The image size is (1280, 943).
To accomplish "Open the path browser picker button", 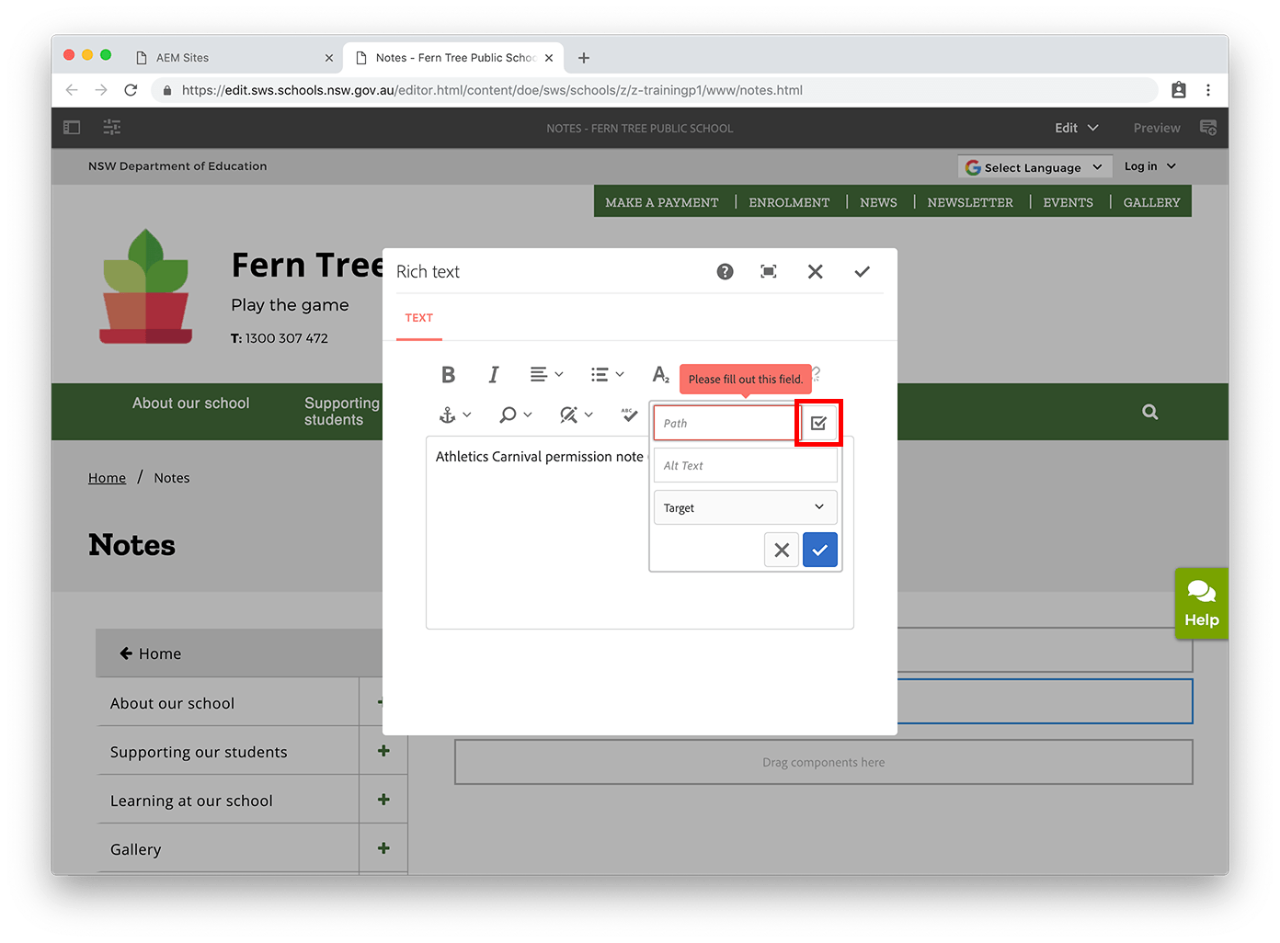I will pyautogui.click(x=819, y=423).
